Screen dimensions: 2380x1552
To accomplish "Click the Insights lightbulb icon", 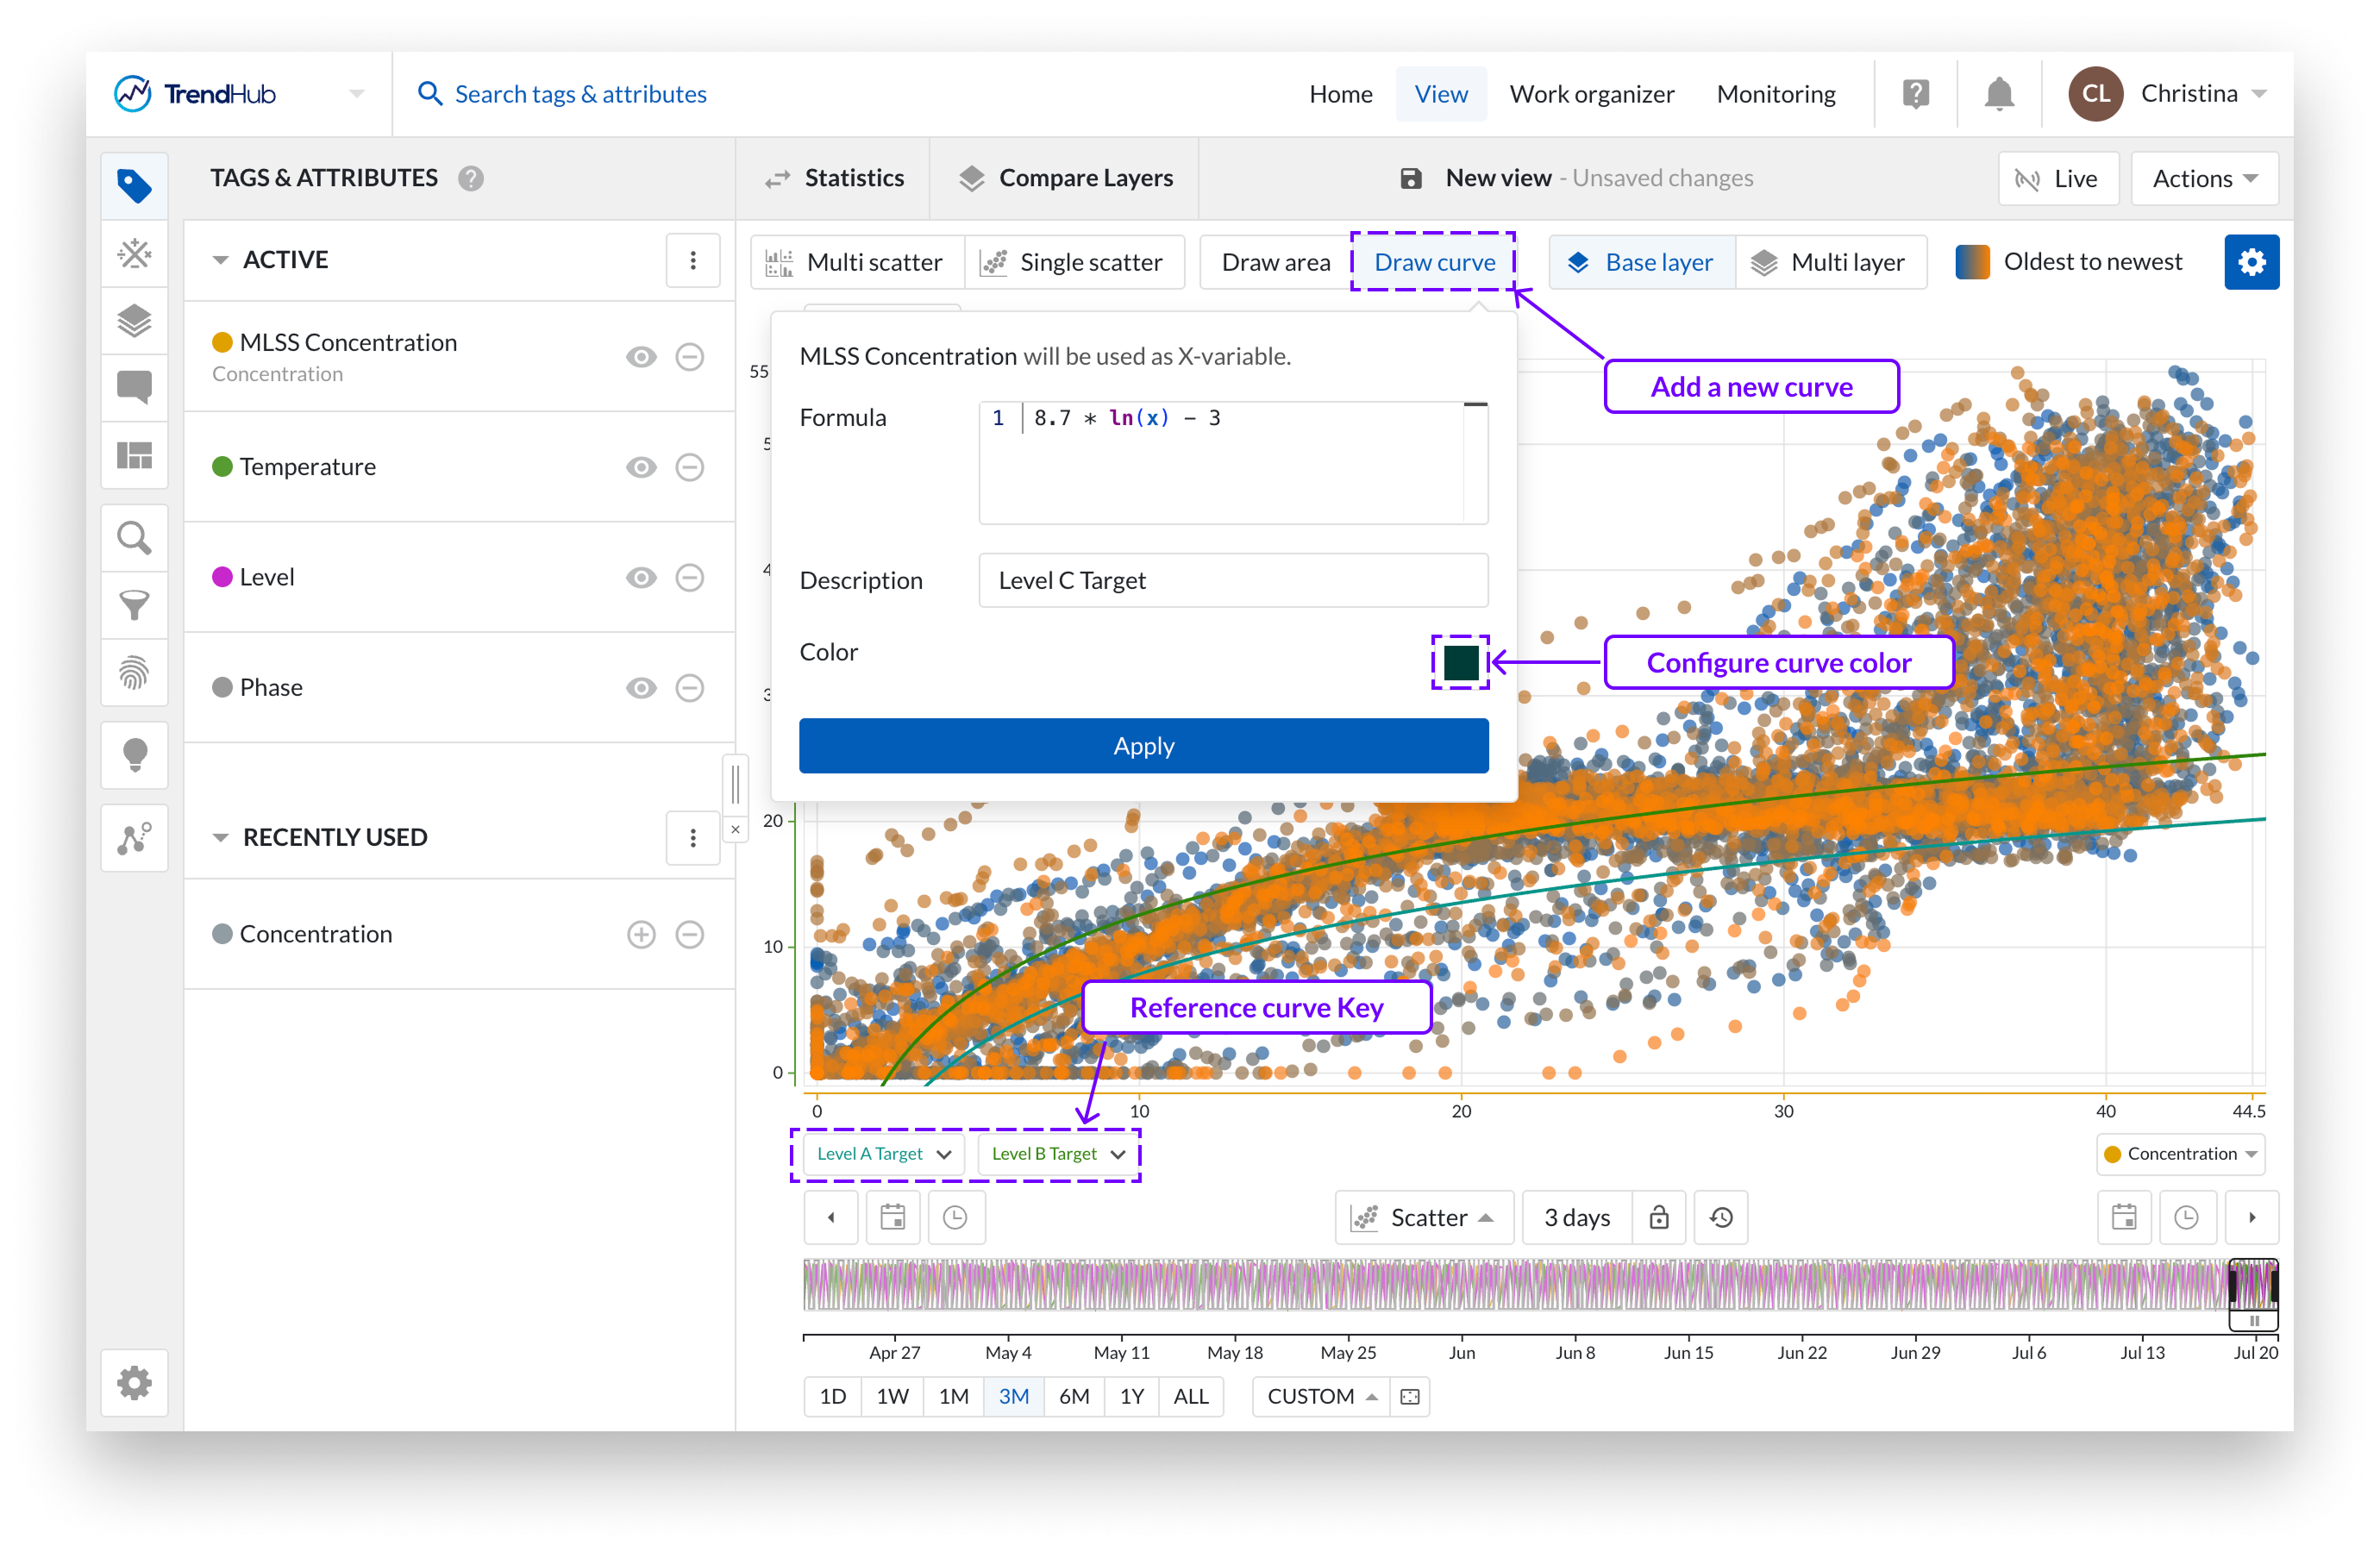I will pos(134,755).
